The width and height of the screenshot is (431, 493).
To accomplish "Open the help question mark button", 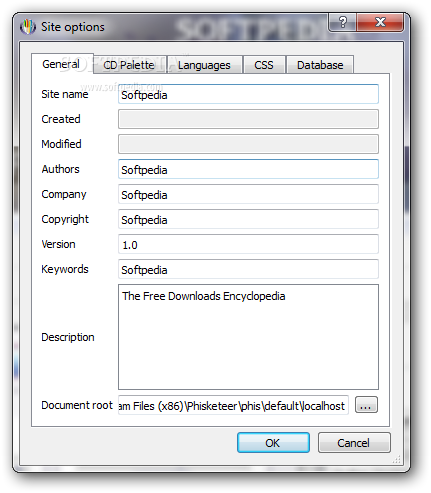I will (342, 22).
